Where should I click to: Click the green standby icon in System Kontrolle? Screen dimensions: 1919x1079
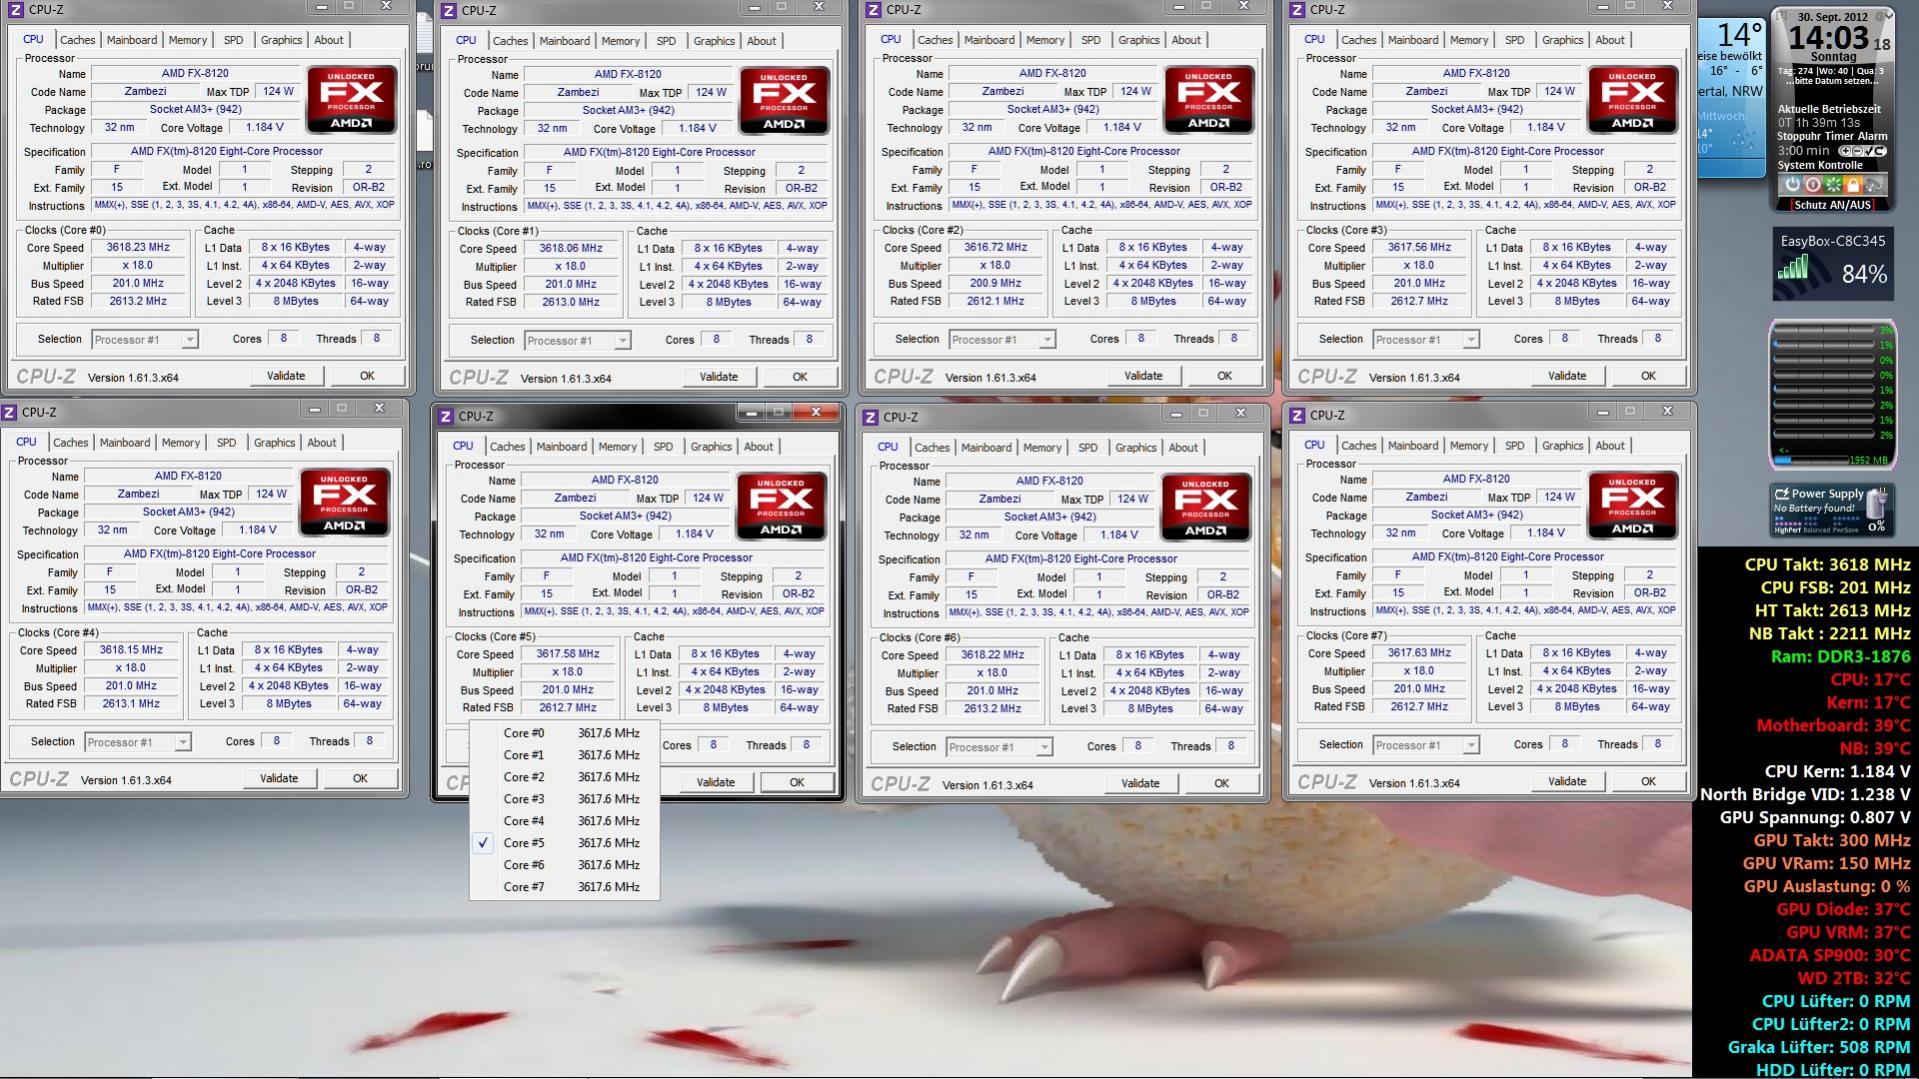click(x=1833, y=184)
